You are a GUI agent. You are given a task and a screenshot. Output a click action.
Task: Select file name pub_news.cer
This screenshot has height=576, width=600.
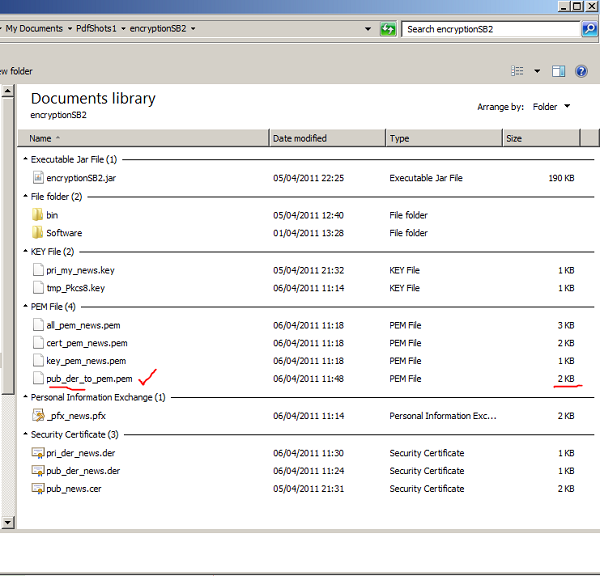pos(74,489)
